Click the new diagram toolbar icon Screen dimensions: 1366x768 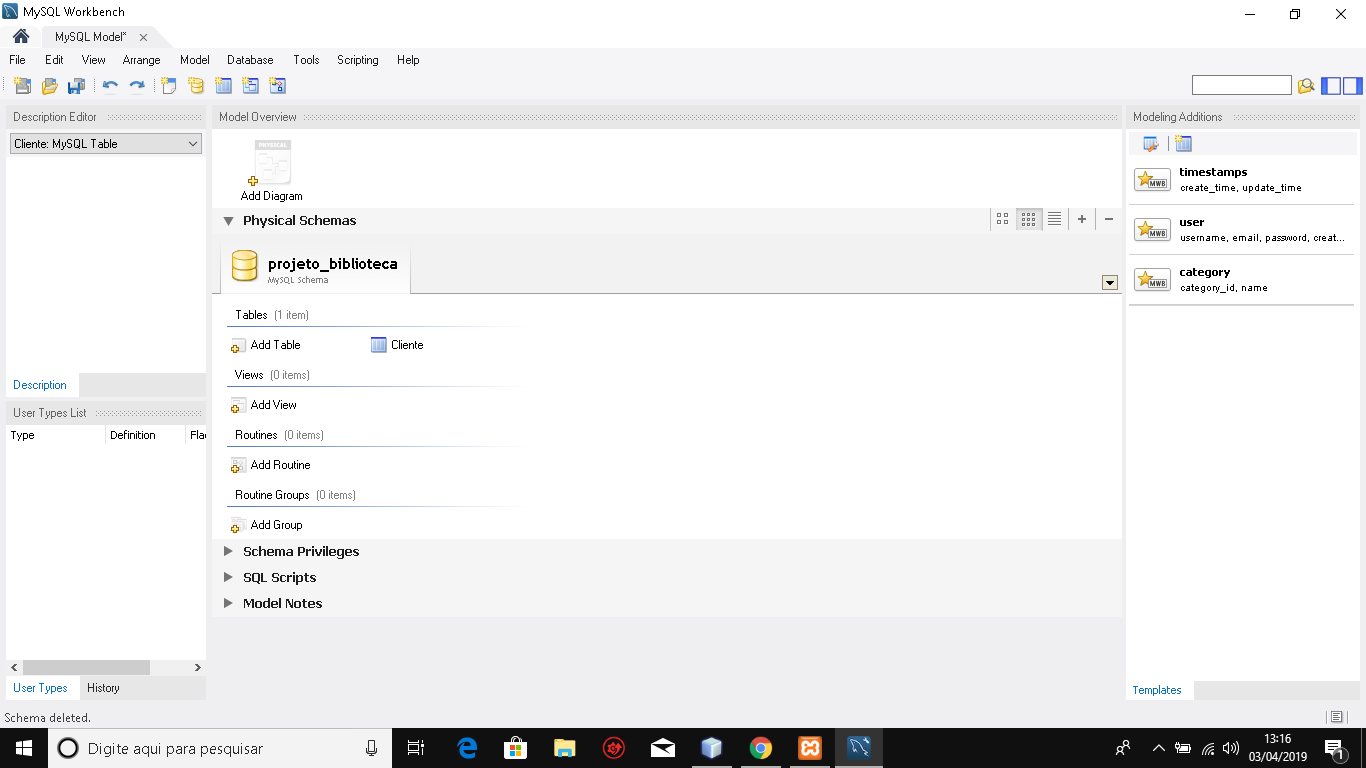pyautogui.click(x=169, y=86)
